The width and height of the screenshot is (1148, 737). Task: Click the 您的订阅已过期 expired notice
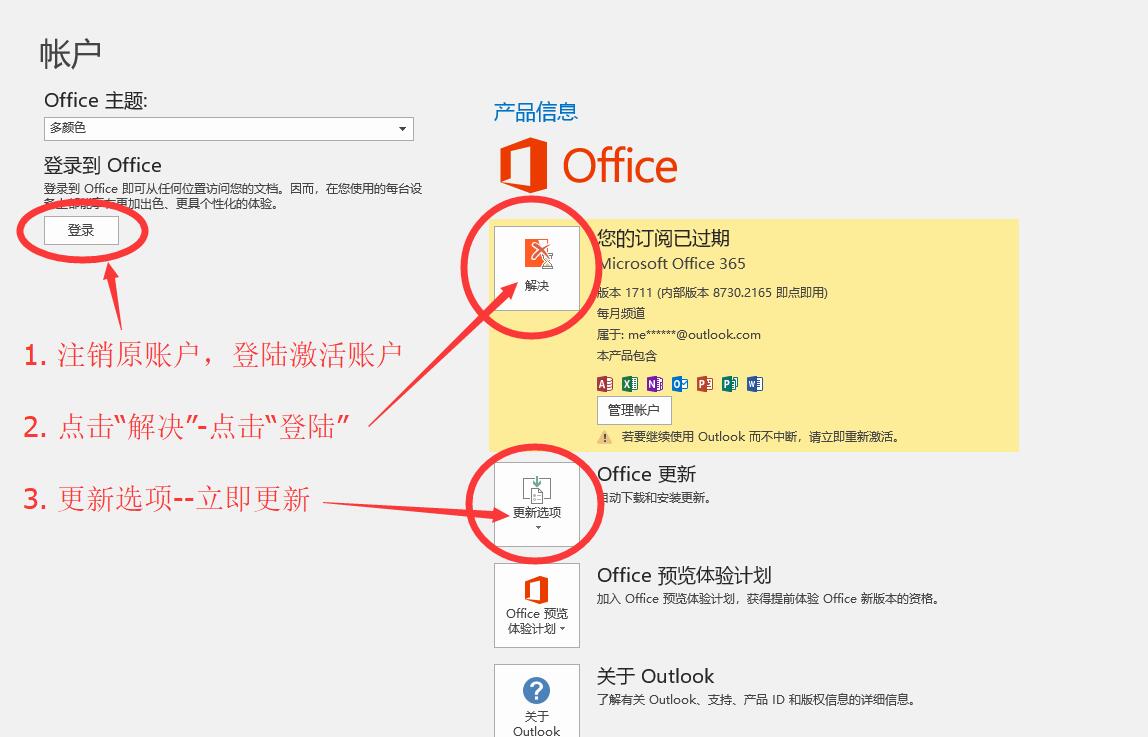pos(663,238)
